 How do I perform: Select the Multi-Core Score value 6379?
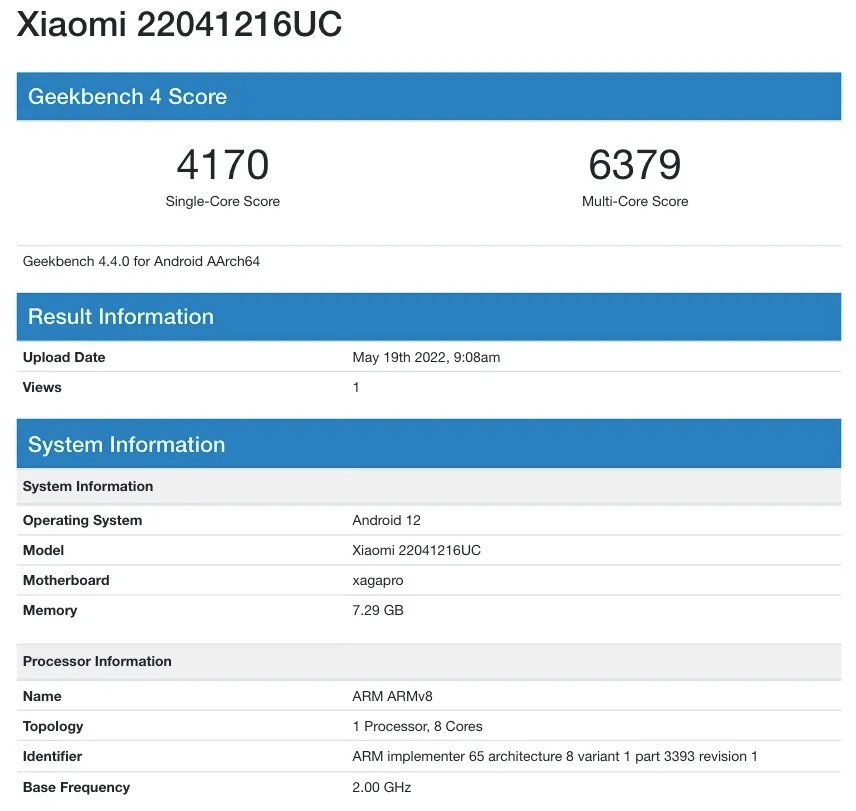pyautogui.click(x=635, y=163)
